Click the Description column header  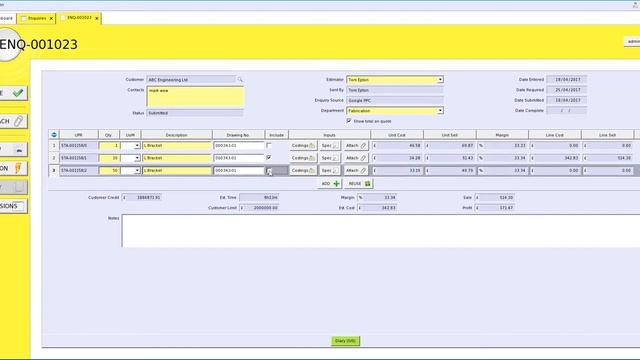pyautogui.click(x=177, y=135)
